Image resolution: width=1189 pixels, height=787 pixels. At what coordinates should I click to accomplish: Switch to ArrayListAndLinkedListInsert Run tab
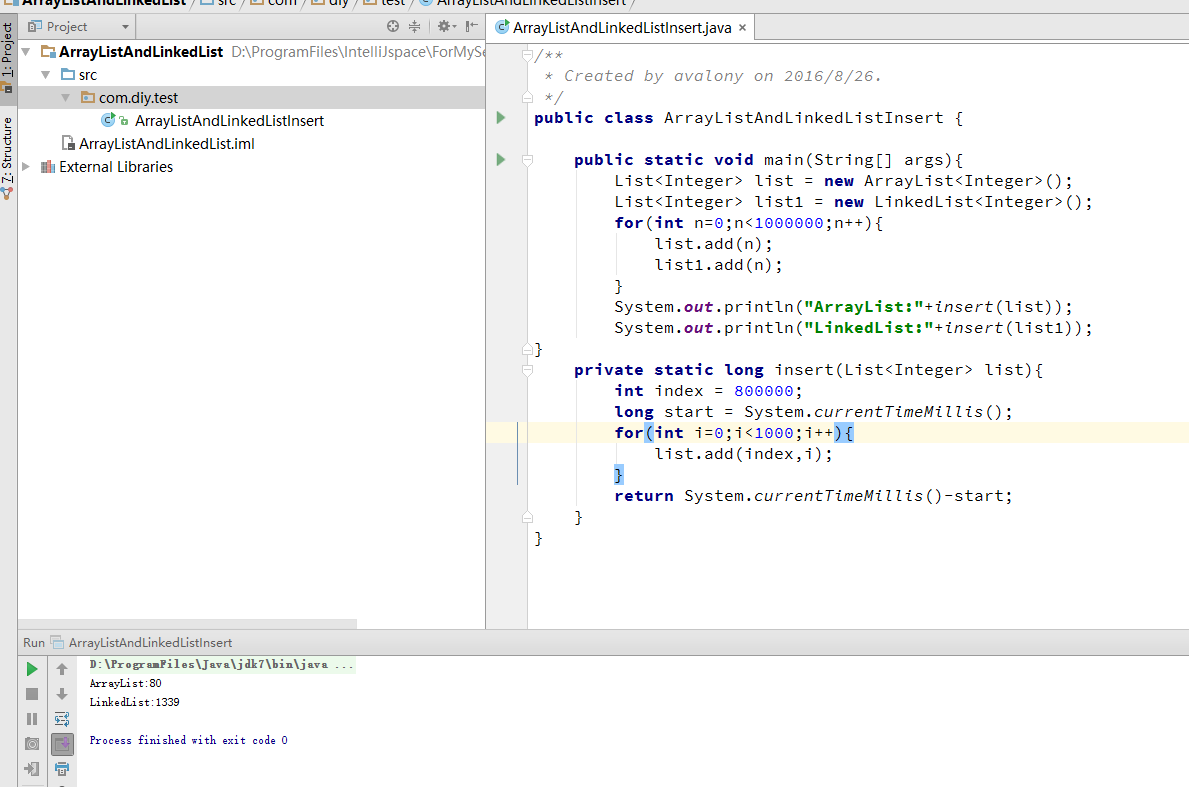(x=150, y=643)
